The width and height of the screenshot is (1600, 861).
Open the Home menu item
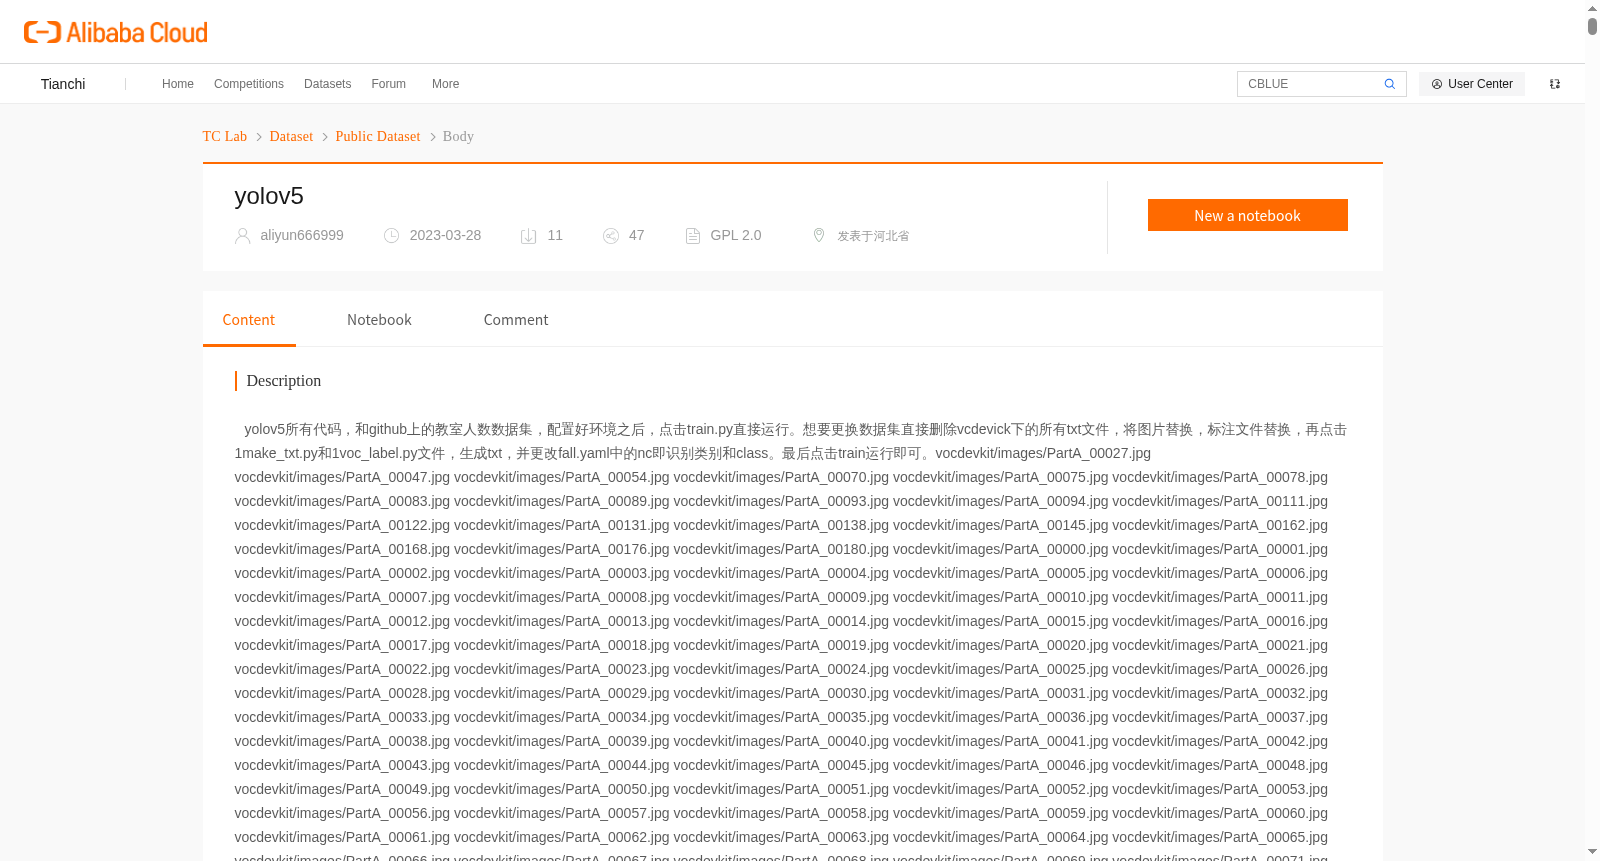pos(178,84)
